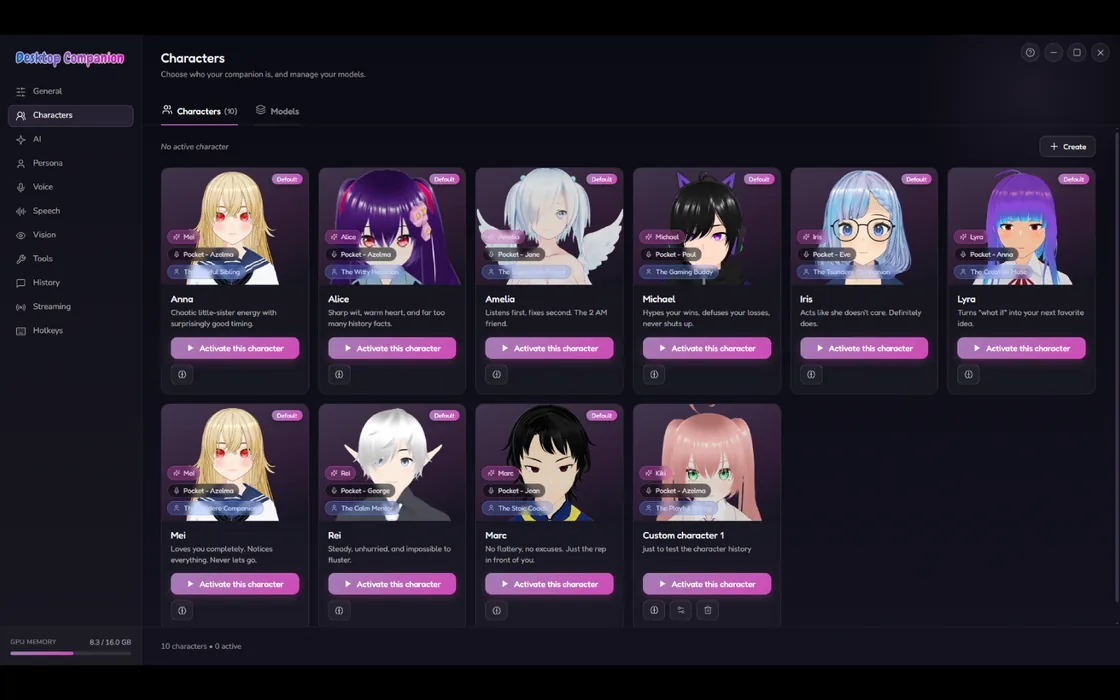Click Michael's cat-eared portrait thumbnail
1120x700 pixels.
pos(706,227)
